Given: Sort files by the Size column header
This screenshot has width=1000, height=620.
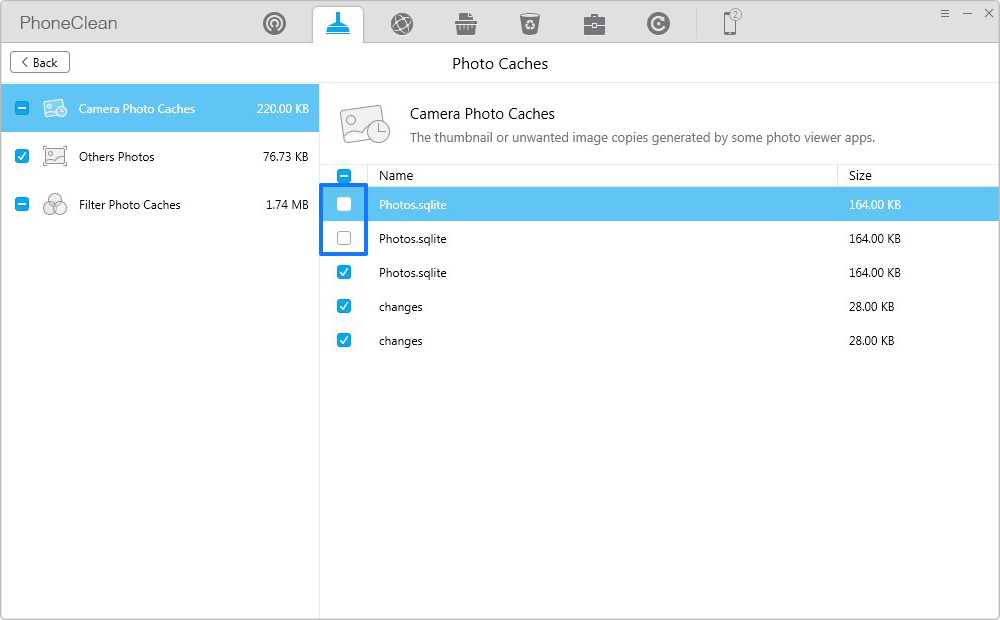Looking at the screenshot, I should tap(860, 176).
